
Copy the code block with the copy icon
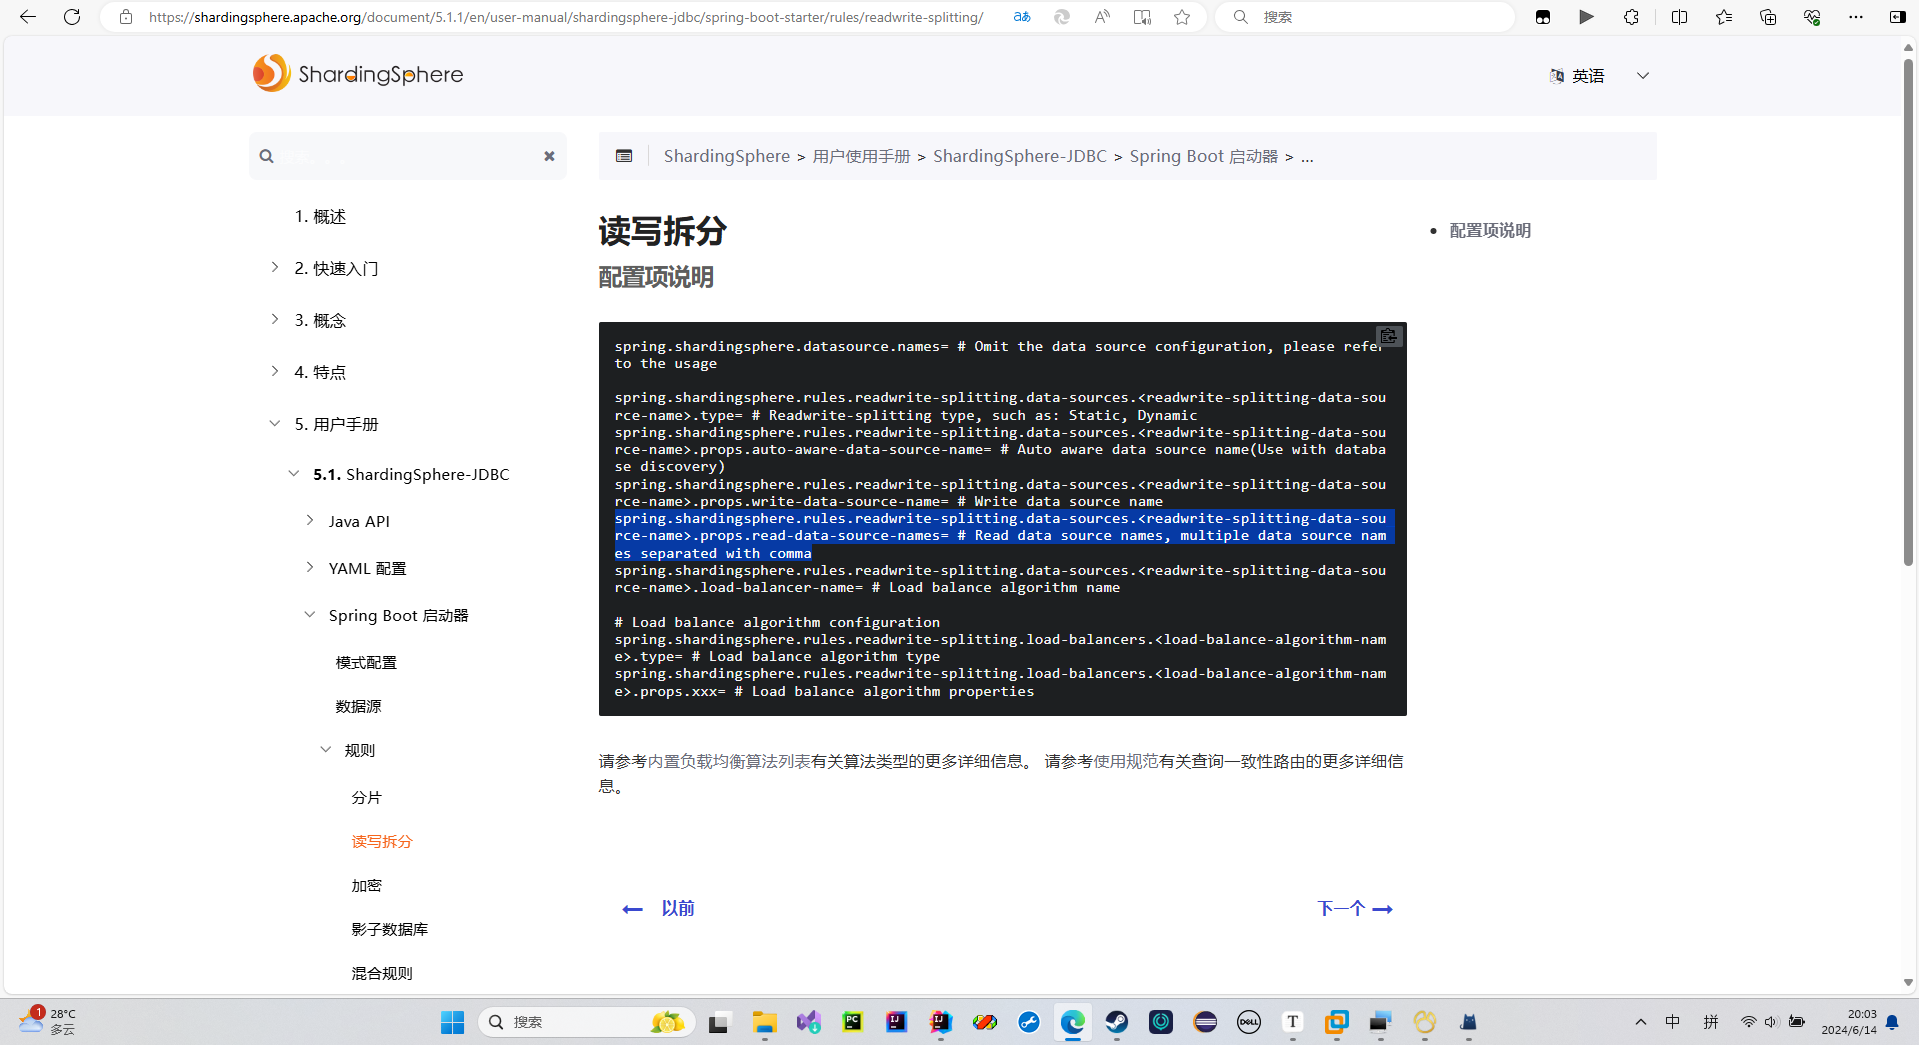coord(1389,336)
